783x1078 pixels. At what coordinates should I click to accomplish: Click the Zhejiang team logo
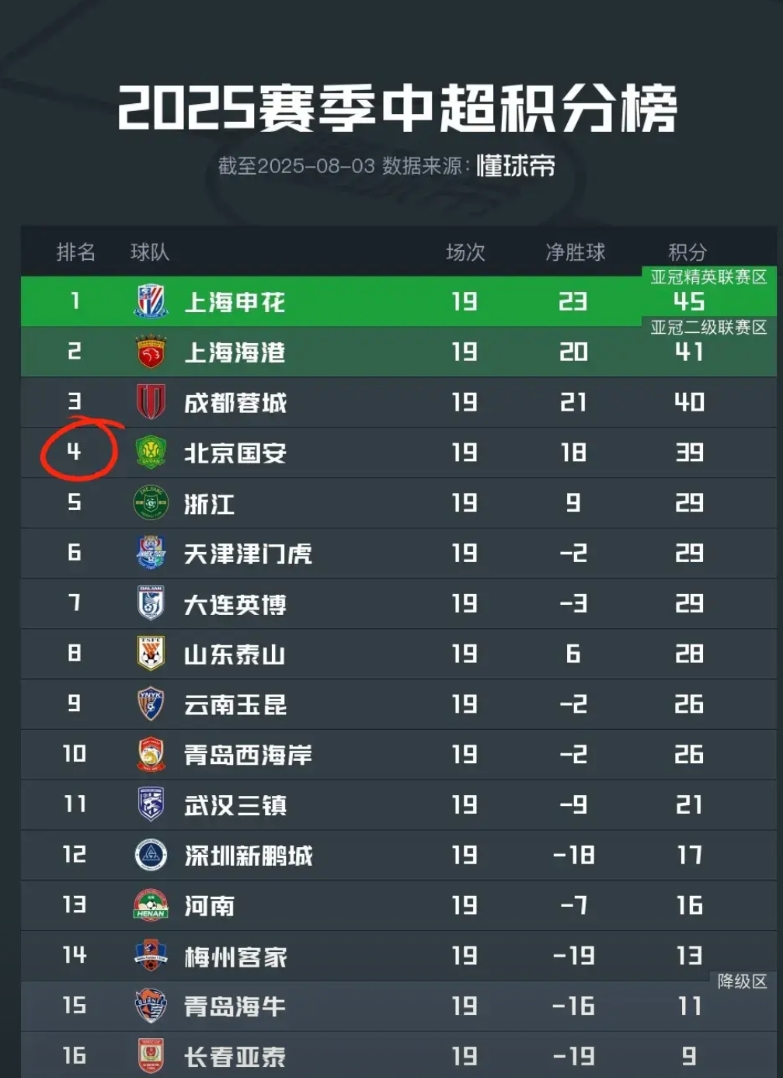151,503
